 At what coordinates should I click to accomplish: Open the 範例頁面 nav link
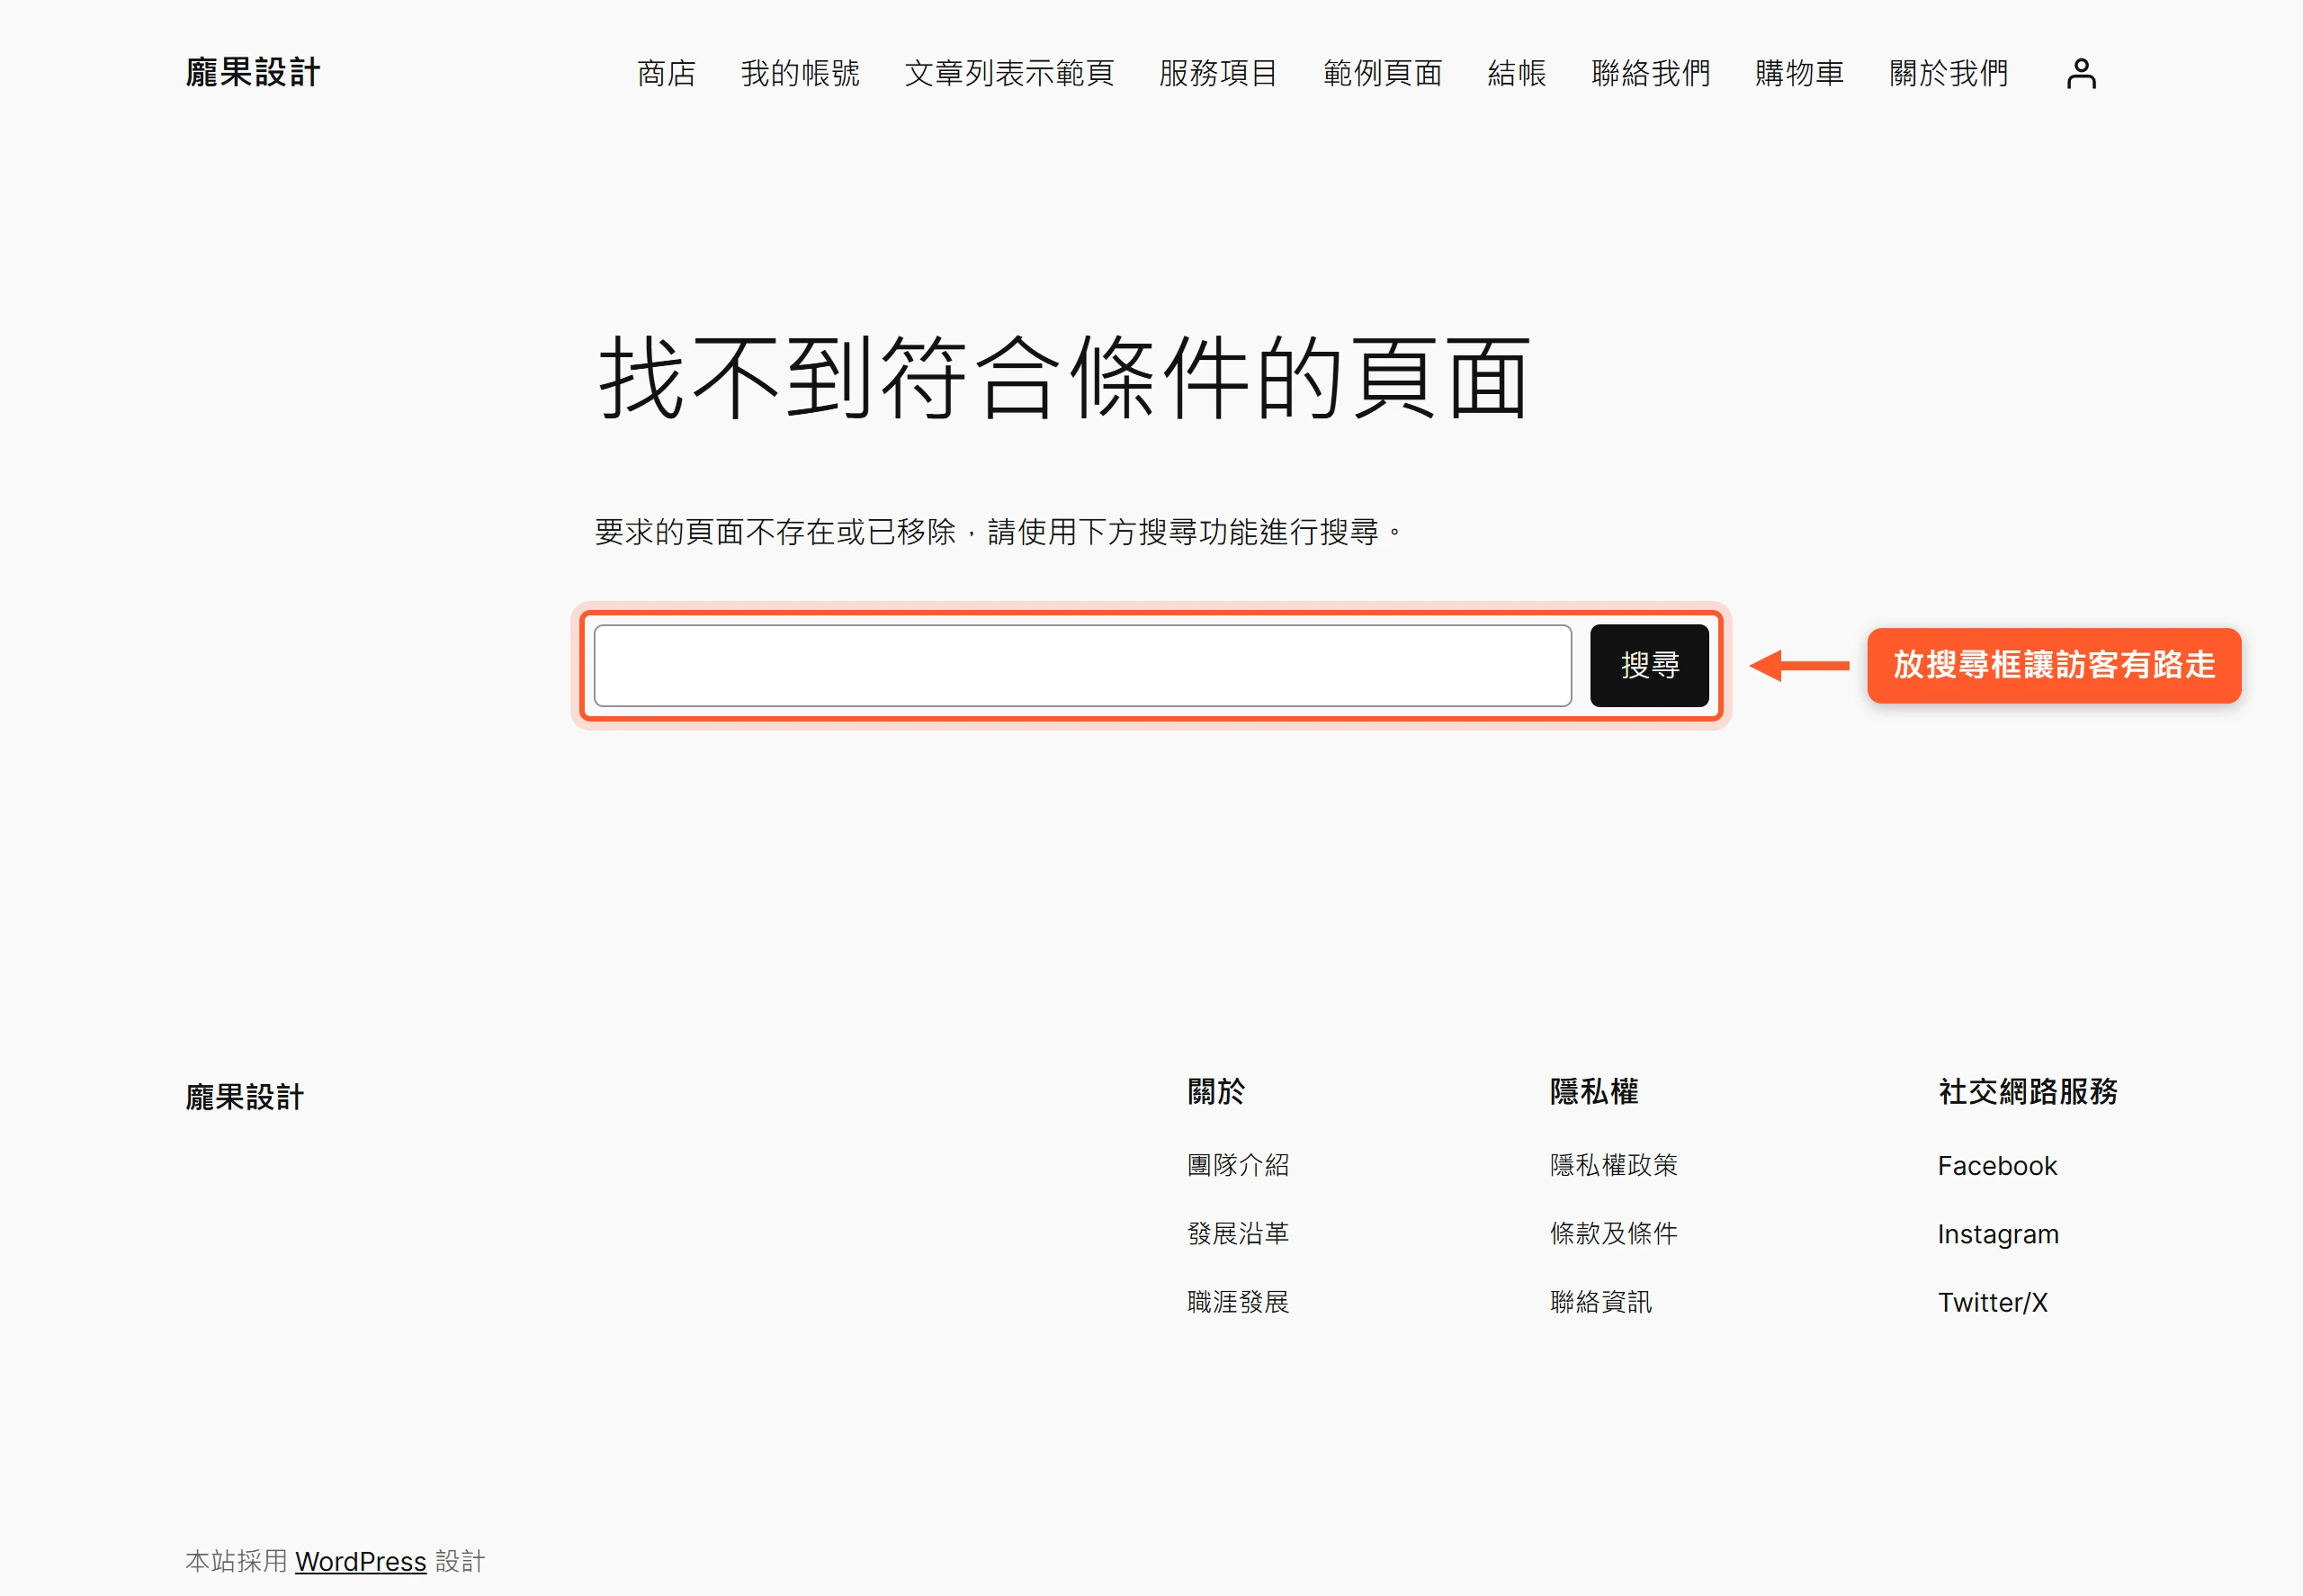[1382, 73]
